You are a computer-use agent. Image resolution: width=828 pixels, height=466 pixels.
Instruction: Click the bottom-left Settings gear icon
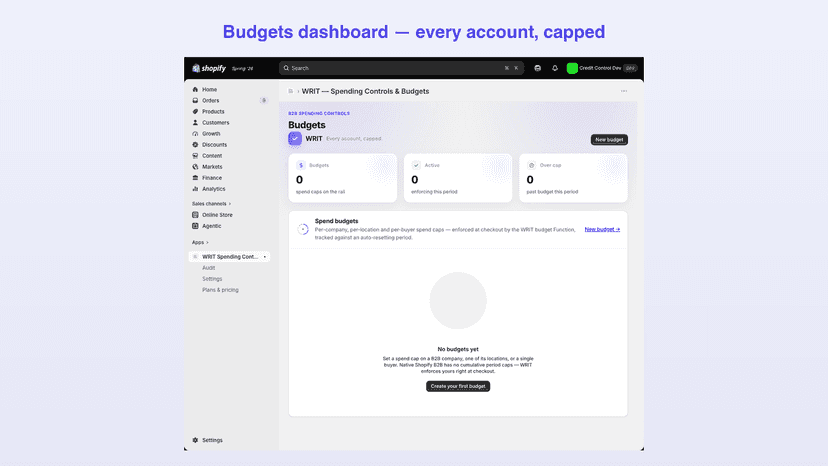point(195,440)
